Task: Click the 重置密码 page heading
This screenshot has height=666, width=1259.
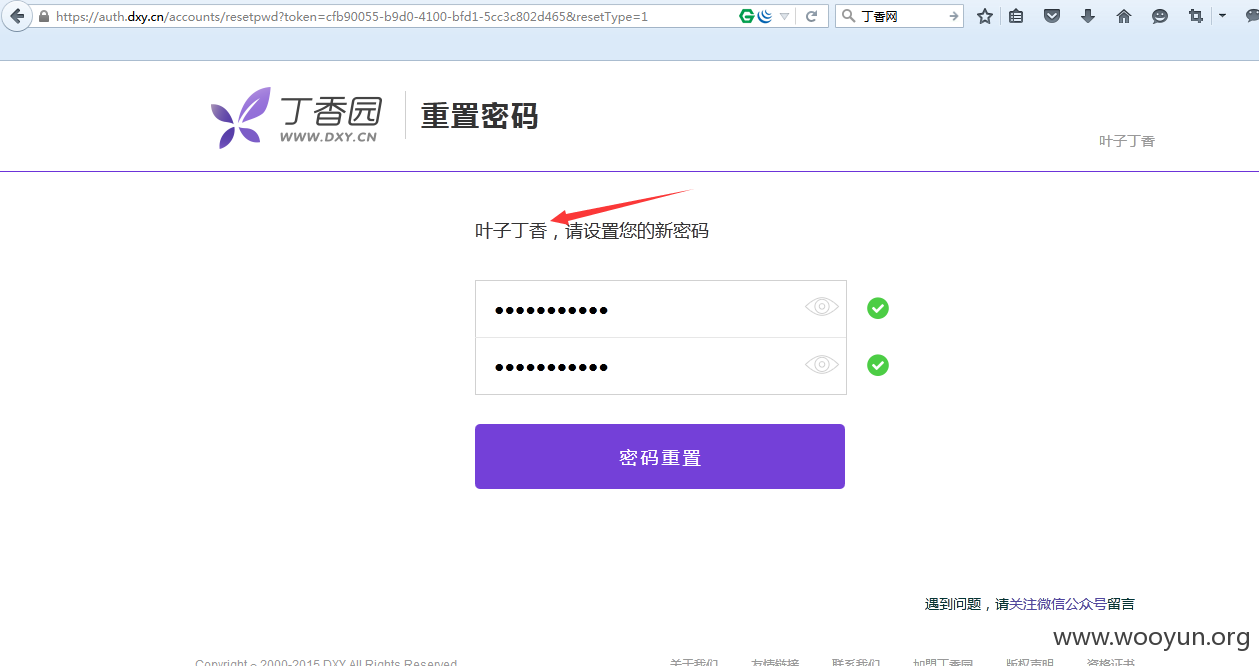Action: pos(480,116)
